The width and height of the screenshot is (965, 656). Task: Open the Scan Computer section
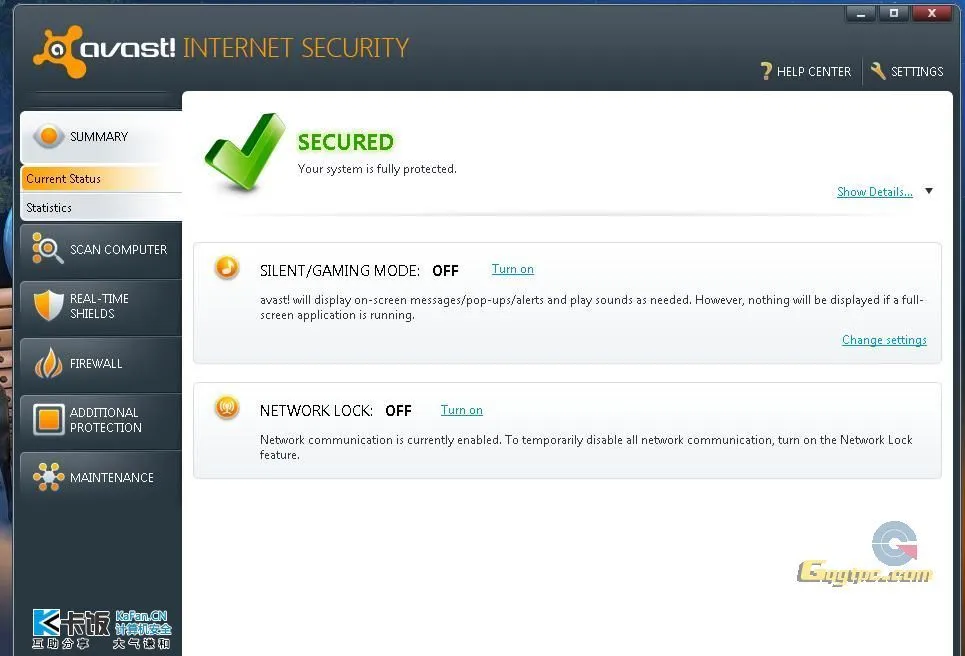(x=118, y=249)
